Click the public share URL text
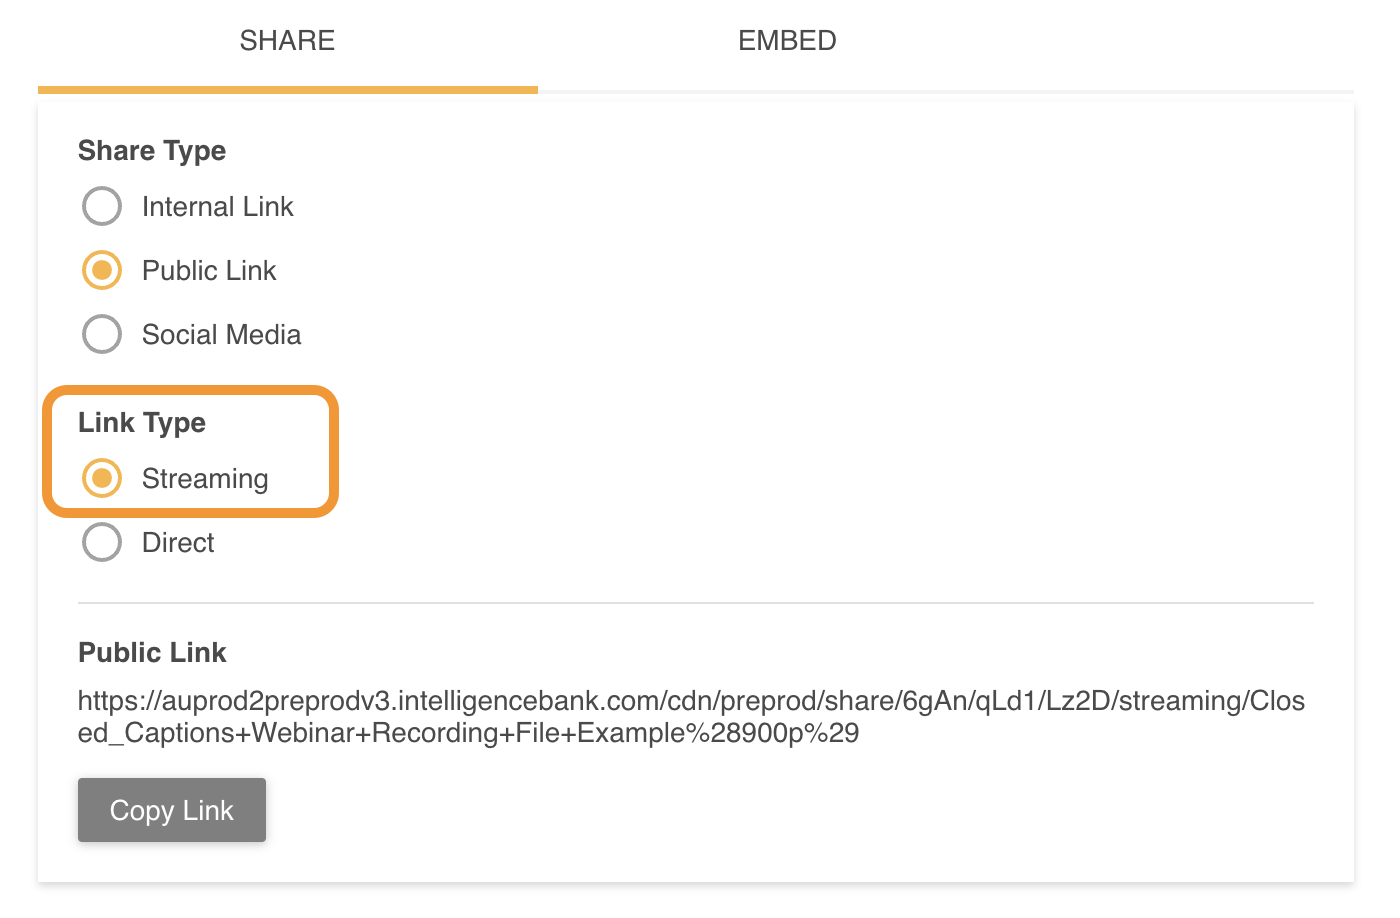 pyautogui.click(x=691, y=717)
